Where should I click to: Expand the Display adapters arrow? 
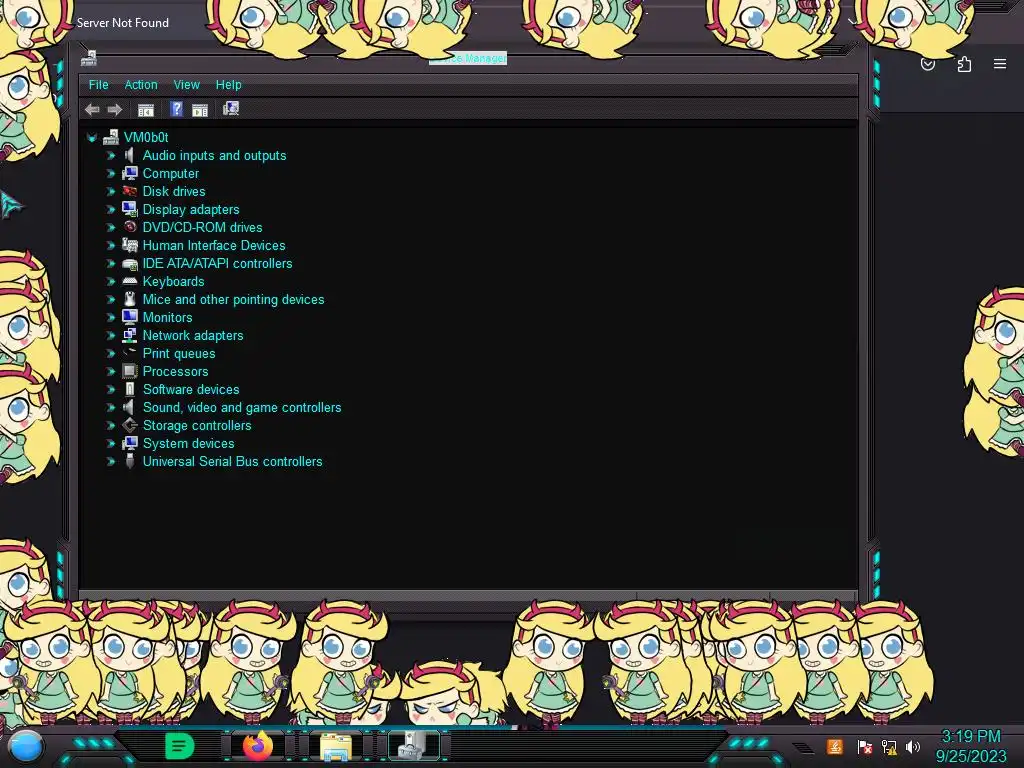click(x=110, y=210)
